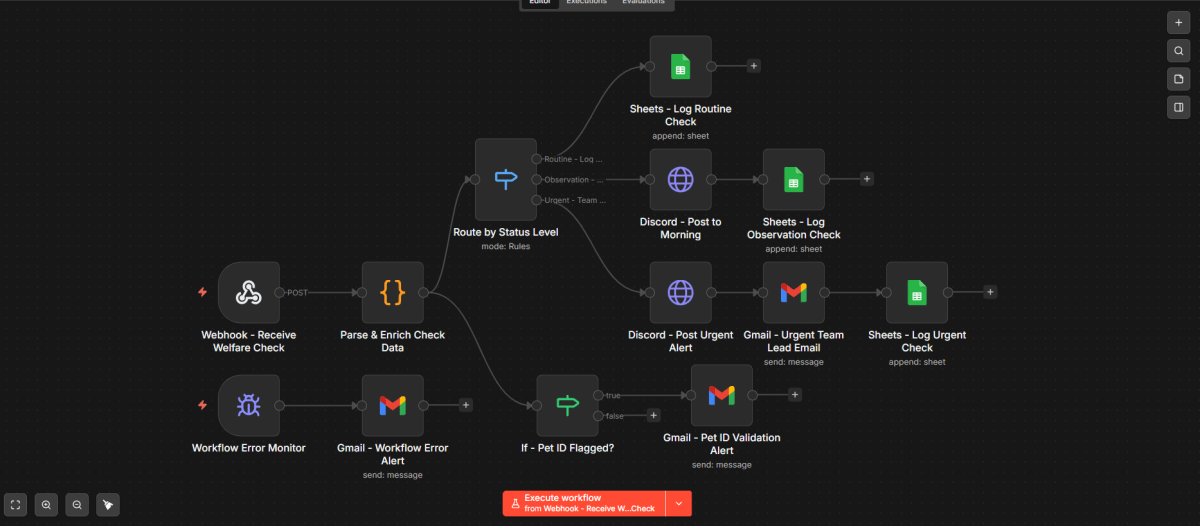Select the Discord - Post Urgent Alert node
The width and height of the screenshot is (1200, 526).
[x=680, y=293]
